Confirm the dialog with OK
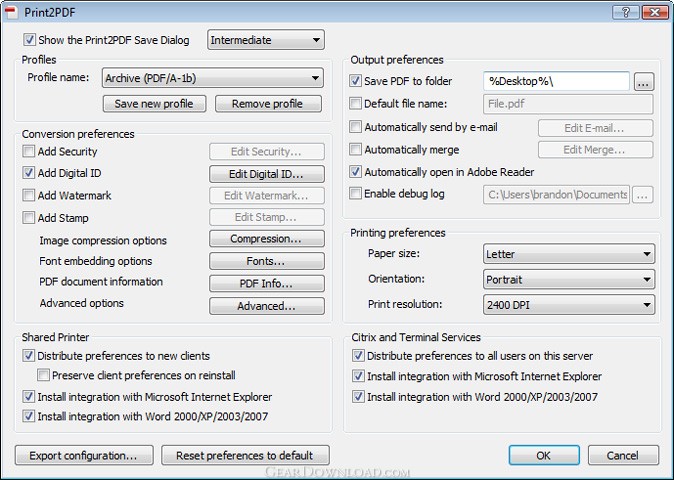This screenshot has height=480, width=674. tap(544, 456)
